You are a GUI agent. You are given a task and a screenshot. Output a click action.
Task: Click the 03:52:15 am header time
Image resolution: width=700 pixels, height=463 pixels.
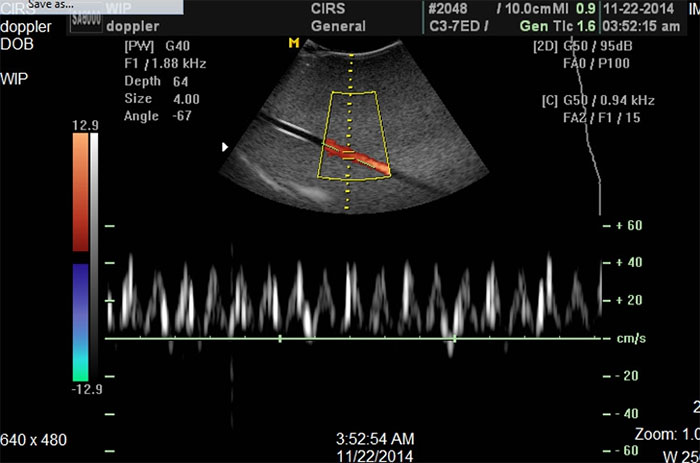pyautogui.click(x=641, y=26)
